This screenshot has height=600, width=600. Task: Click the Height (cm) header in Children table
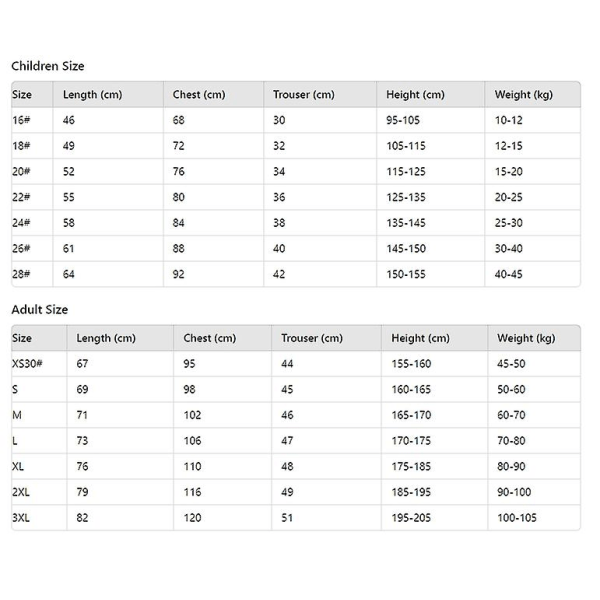(415, 95)
